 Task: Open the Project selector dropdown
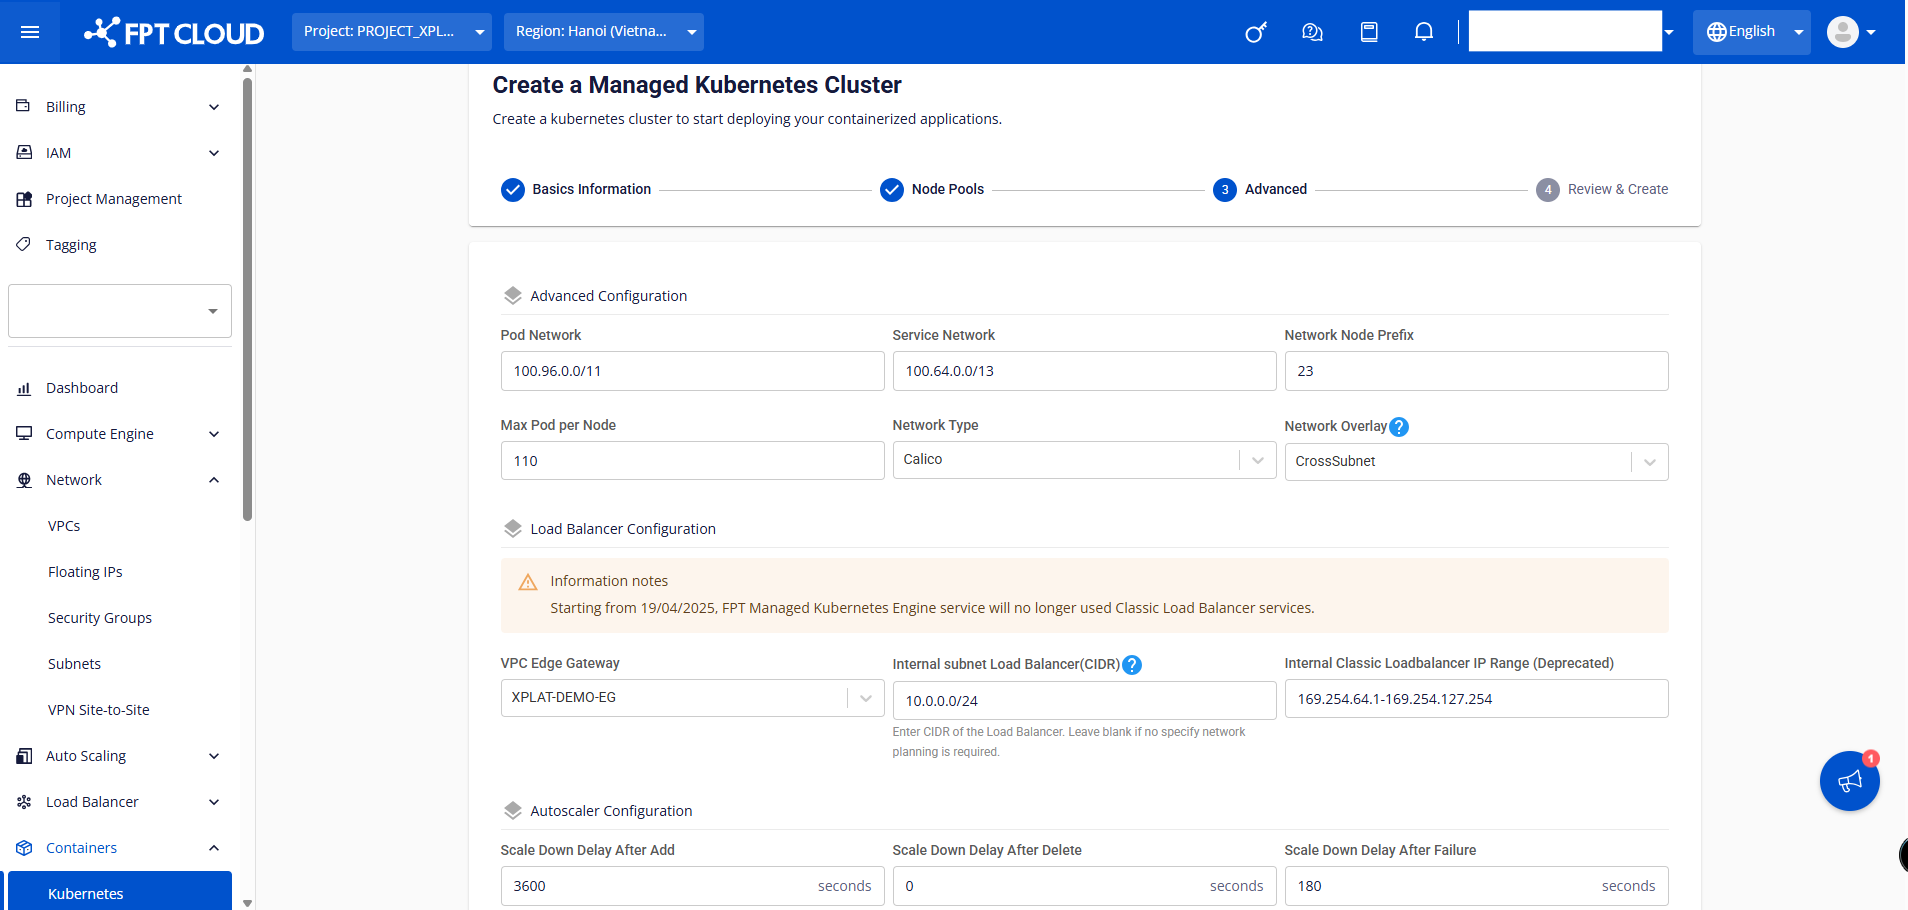[391, 32]
